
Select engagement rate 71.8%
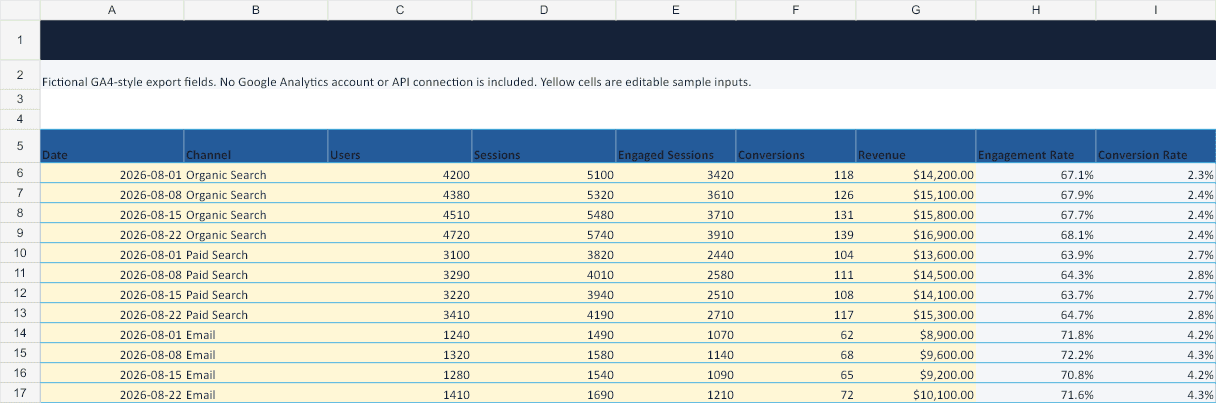pyautogui.click(x=1036, y=334)
